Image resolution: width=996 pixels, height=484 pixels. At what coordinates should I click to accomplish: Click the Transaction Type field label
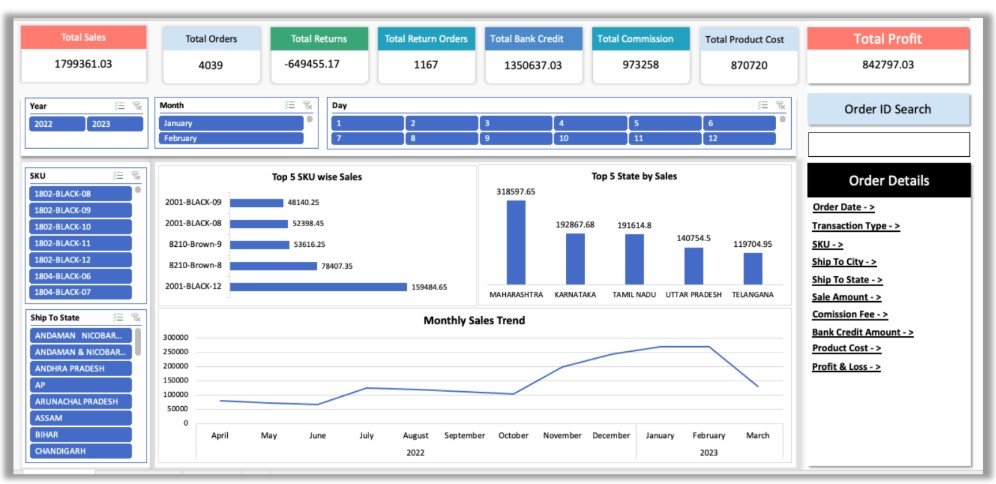pos(856,225)
